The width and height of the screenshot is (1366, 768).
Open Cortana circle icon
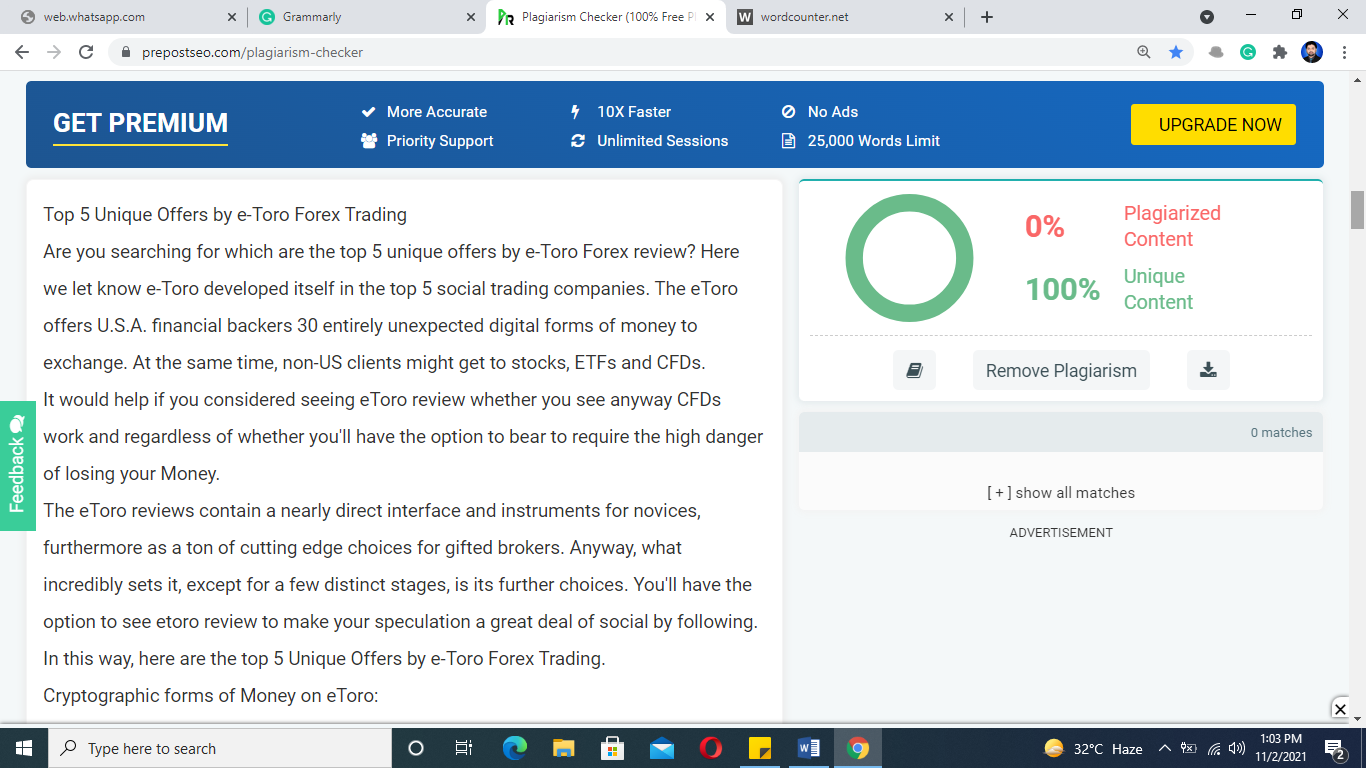416,748
